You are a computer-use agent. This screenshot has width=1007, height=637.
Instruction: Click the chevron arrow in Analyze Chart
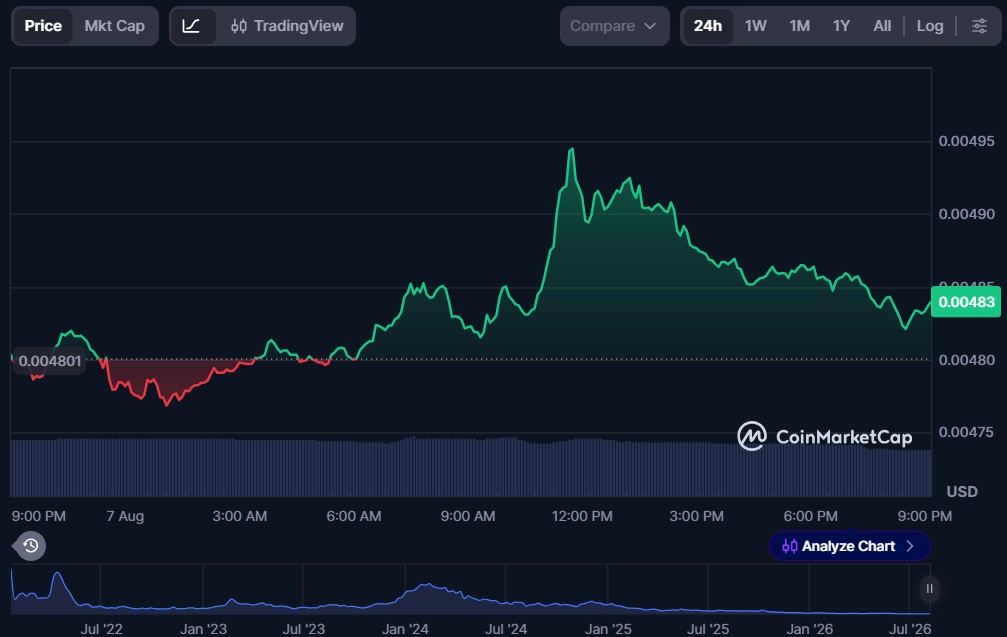click(909, 546)
